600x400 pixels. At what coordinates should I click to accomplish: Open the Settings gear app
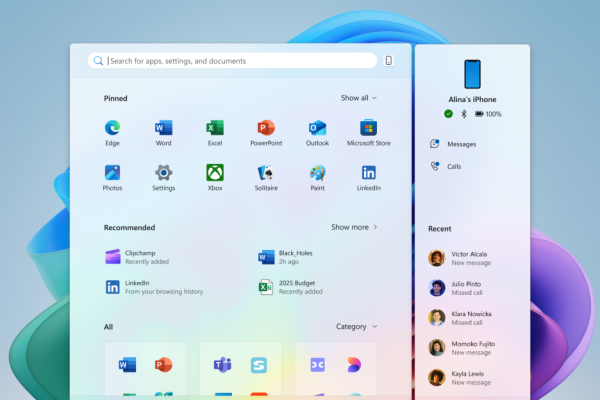[x=163, y=177]
